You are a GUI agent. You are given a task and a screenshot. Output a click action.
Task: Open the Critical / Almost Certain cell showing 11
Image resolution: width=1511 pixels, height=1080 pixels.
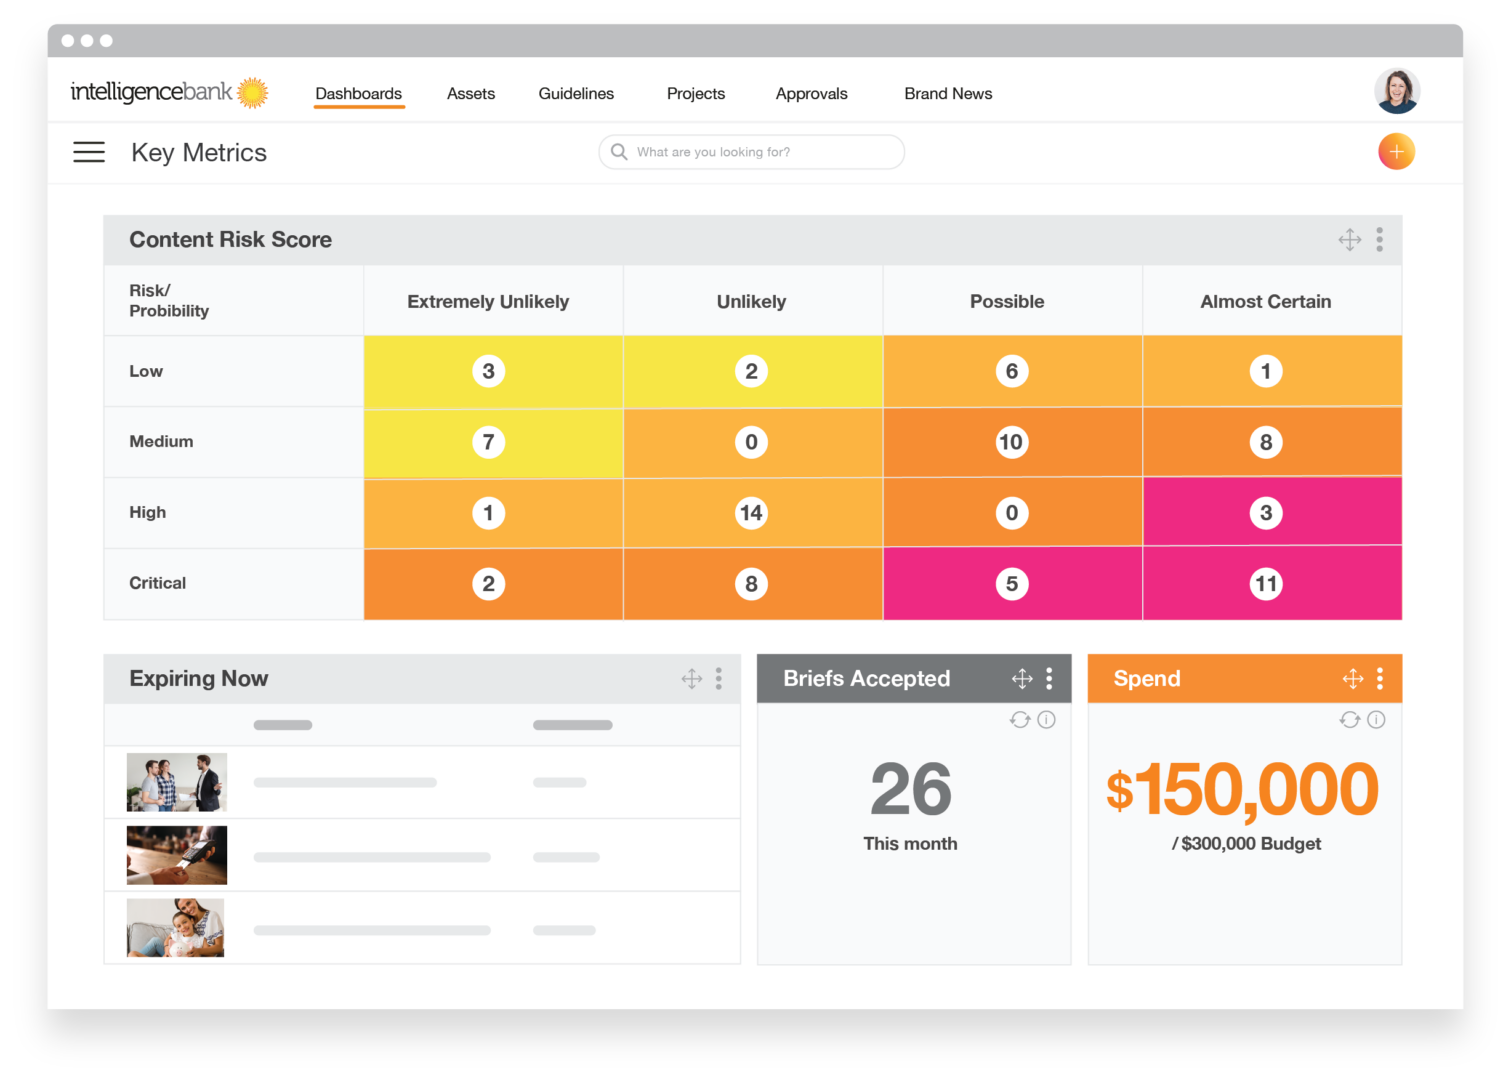click(1272, 584)
